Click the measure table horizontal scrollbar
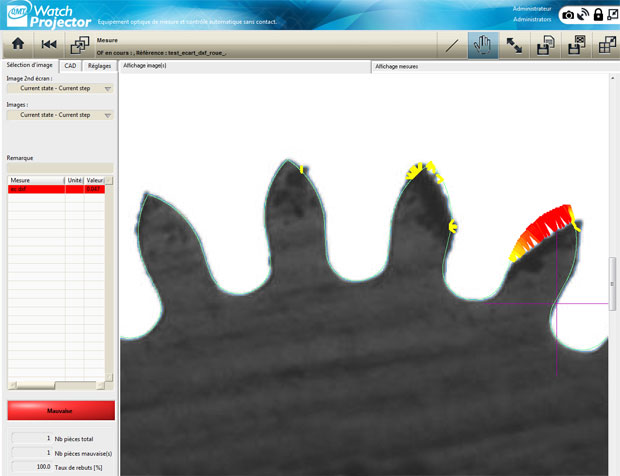 pos(56,385)
